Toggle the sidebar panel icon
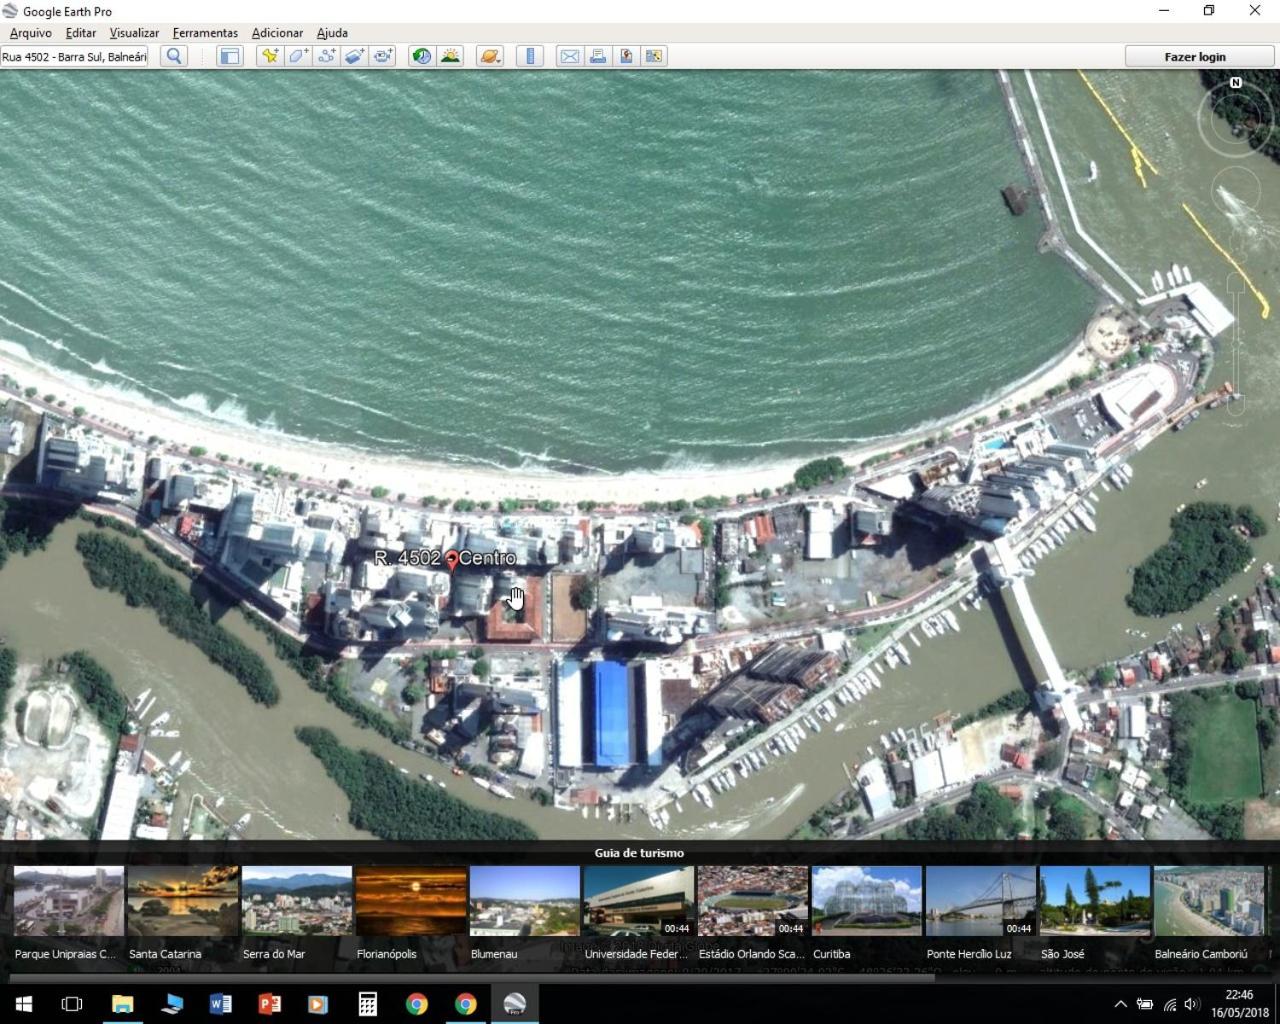The image size is (1280, 1024). (230, 56)
